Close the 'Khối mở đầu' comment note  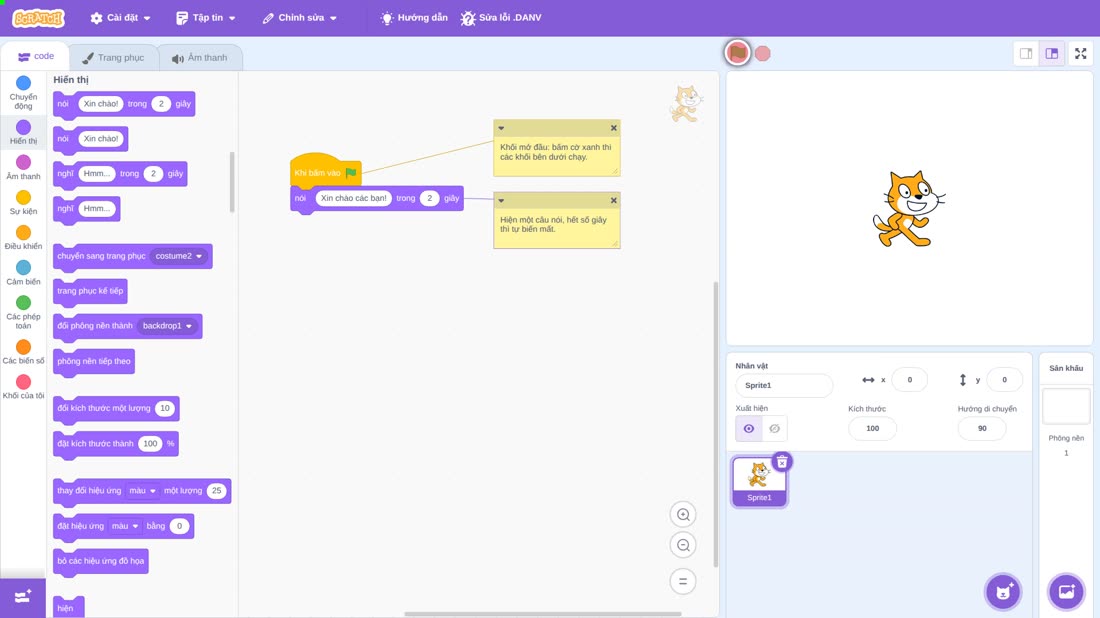point(614,128)
